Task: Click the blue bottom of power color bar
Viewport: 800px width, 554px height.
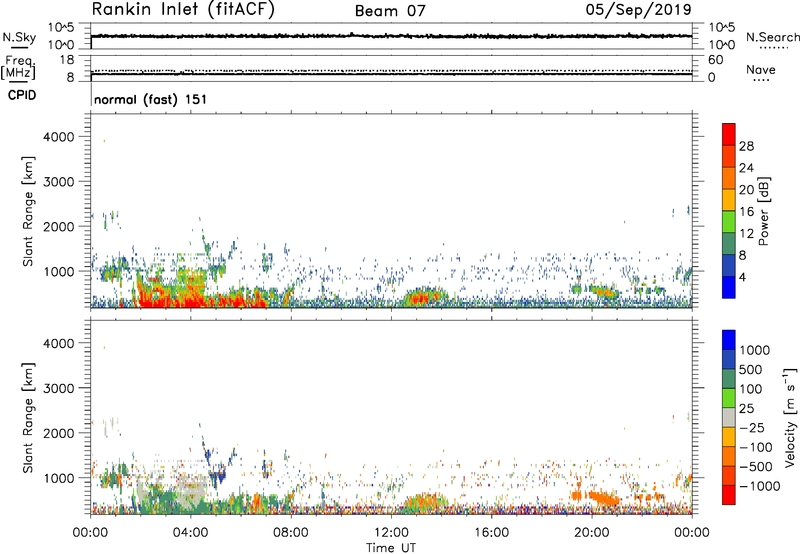Action: coord(729,287)
